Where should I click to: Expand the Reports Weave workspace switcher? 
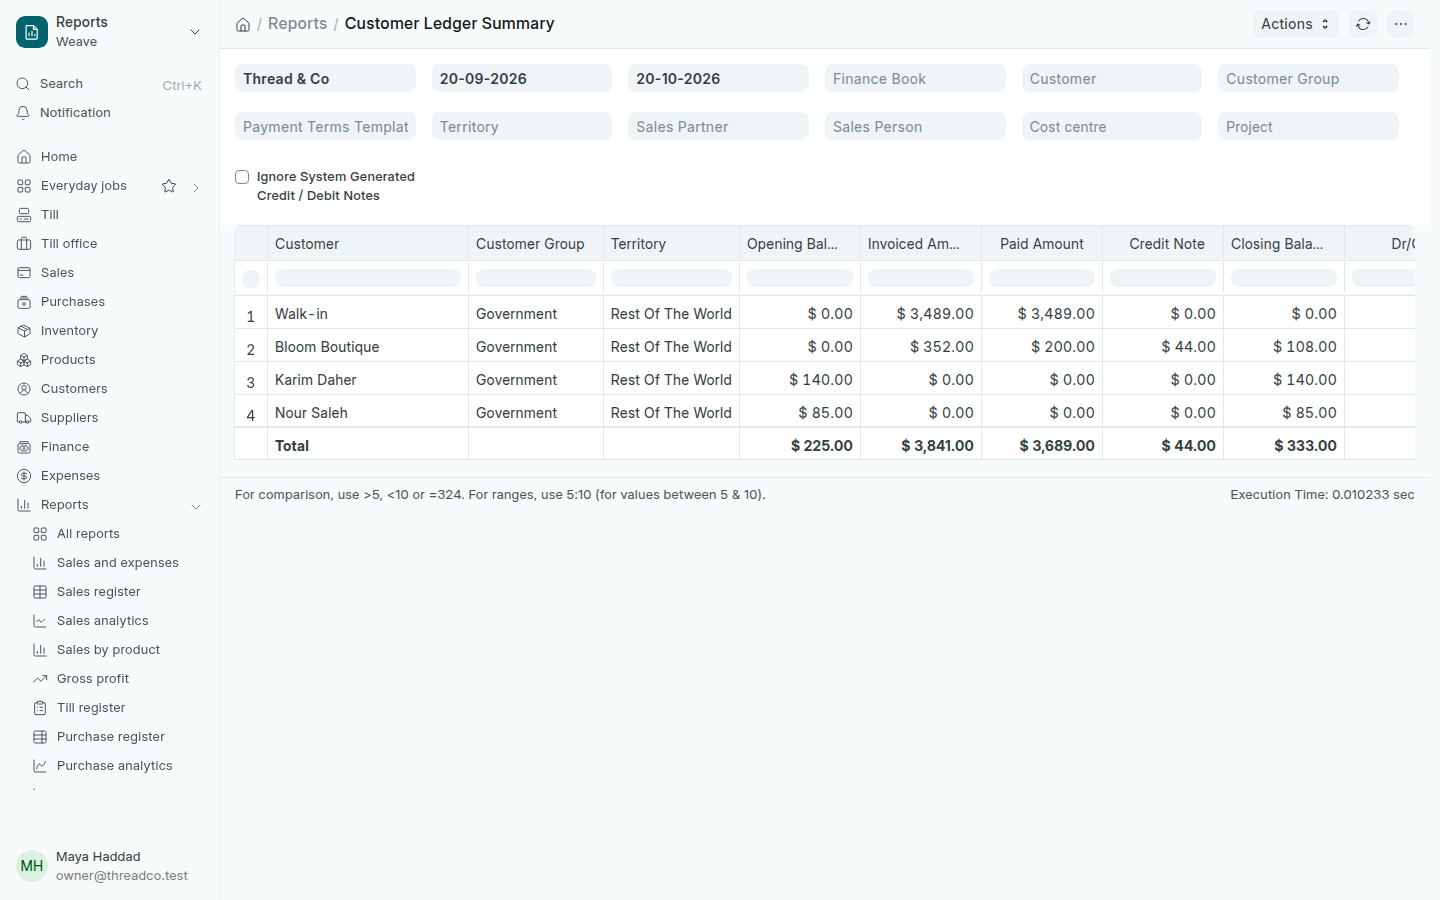[195, 32]
